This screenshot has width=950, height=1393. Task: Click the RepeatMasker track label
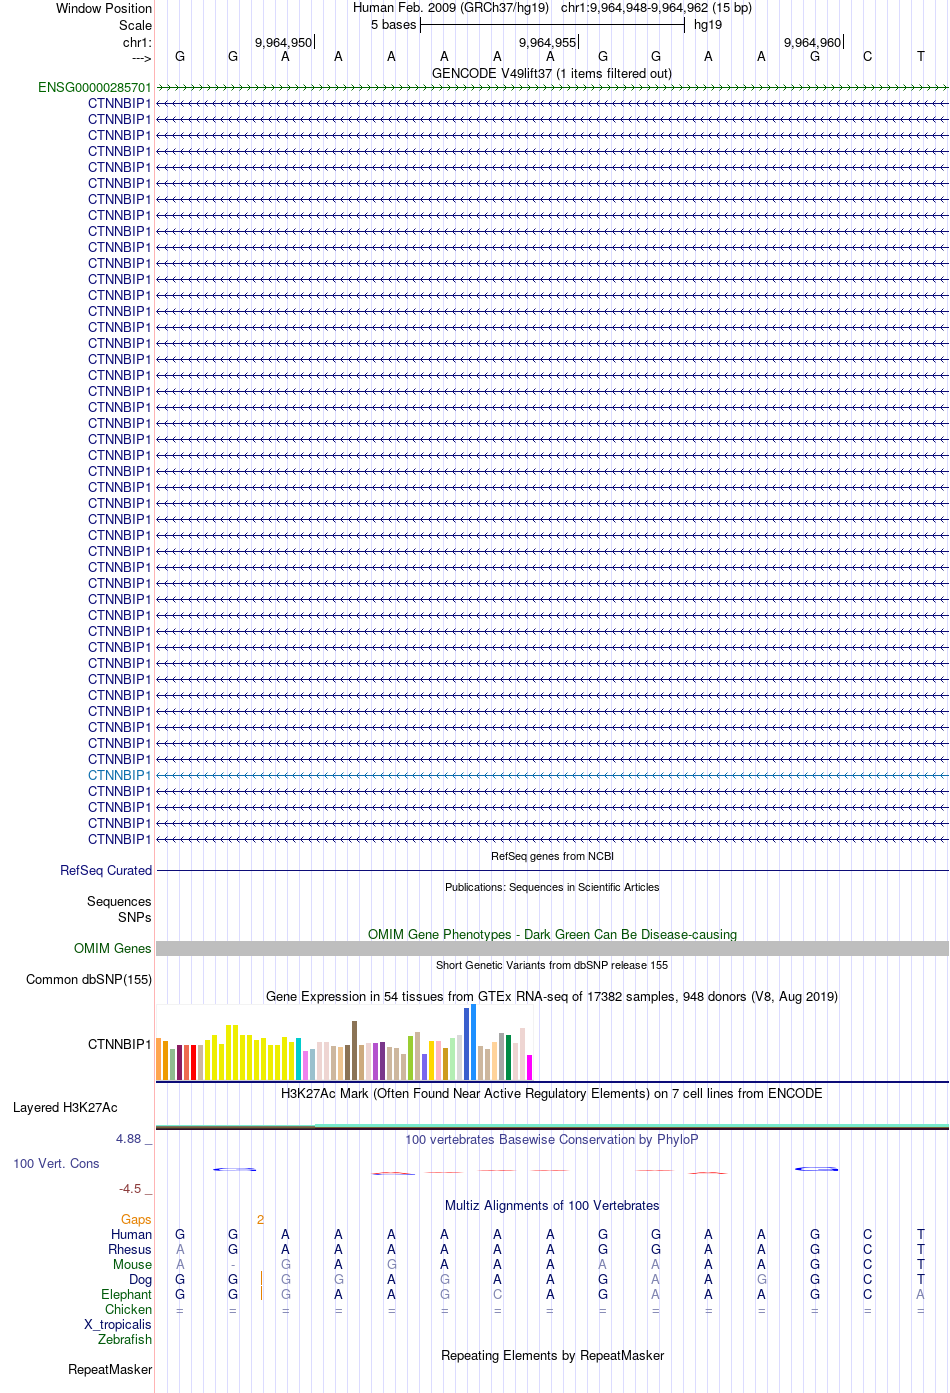pos(110,1369)
